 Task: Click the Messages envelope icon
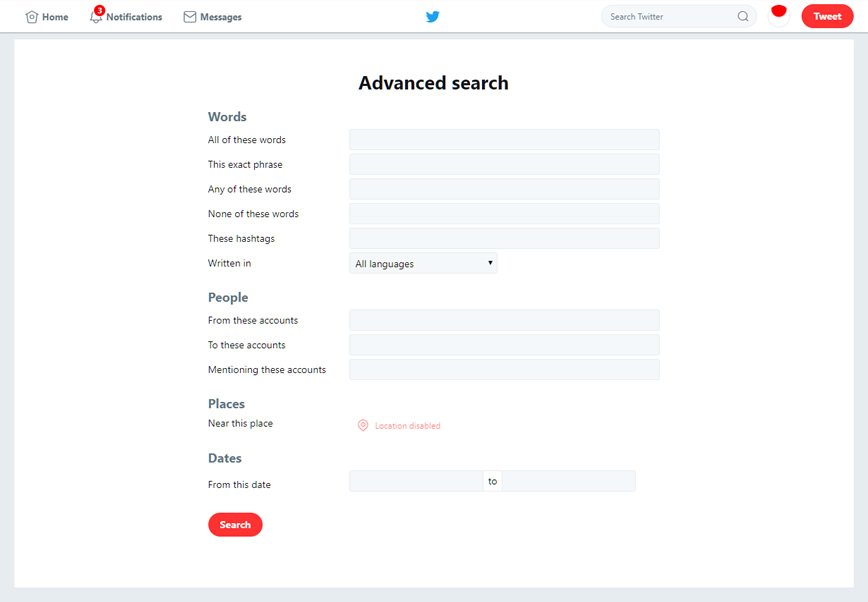click(x=190, y=17)
